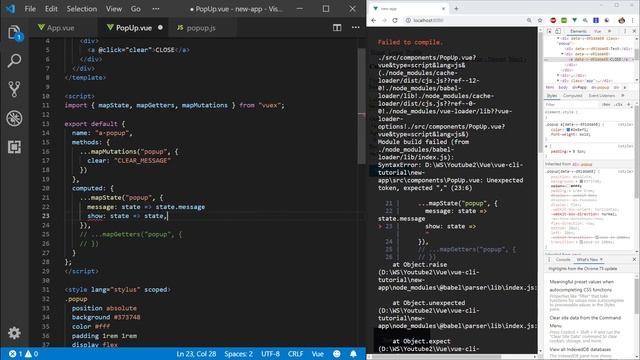Change indentation Spaces: 2 setting
Image resolution: width=640 pixels, height=360 pixels.
(x=238, y=354)
